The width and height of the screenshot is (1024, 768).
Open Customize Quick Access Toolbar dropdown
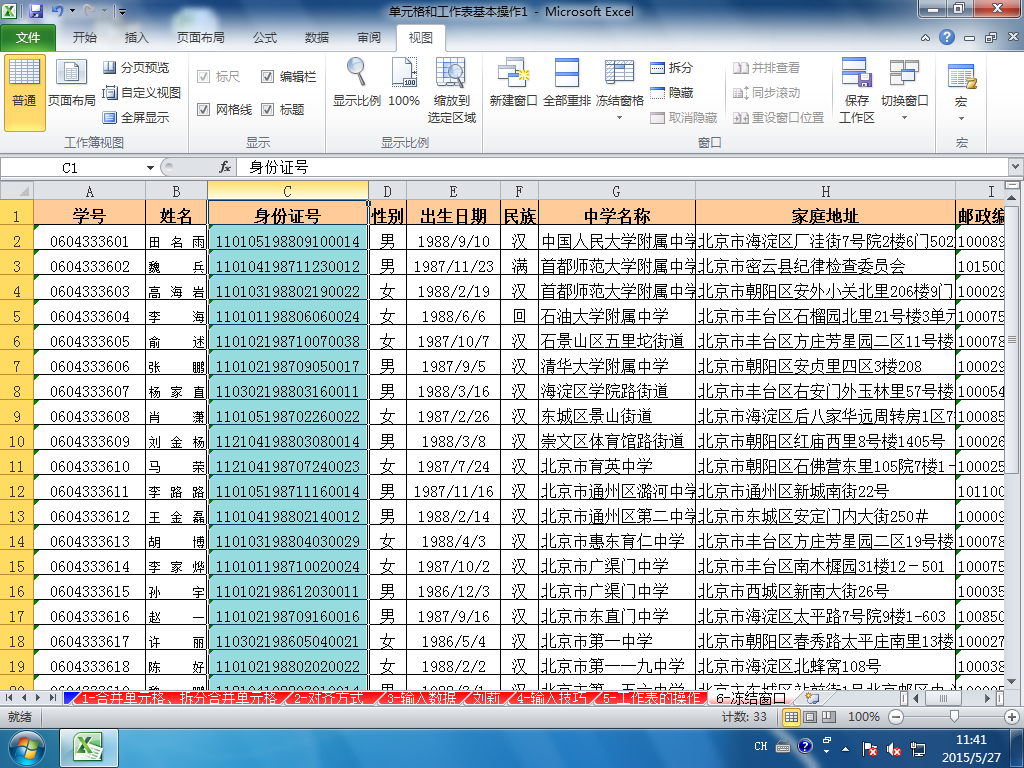point(122,11)
